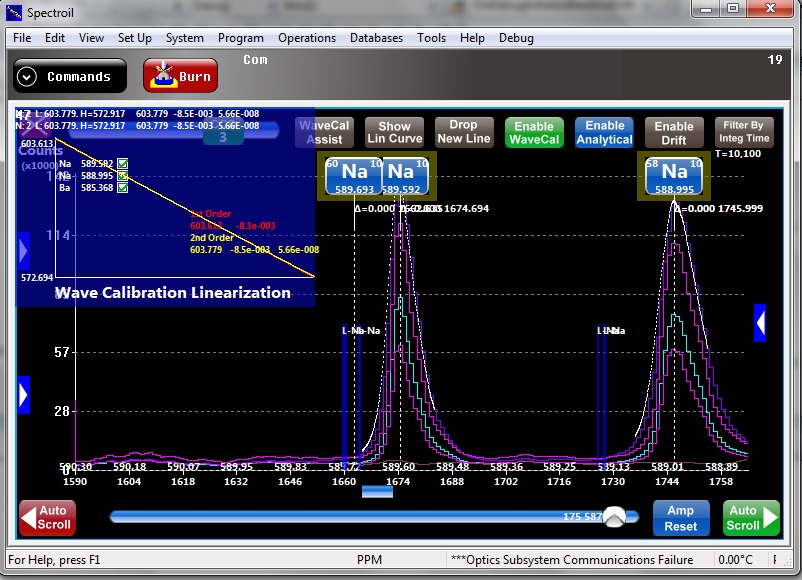The width and height of the screenshot is (802, 580).
Task: Uncheck the Na 589.592 calibration checkbox
Action: point(122,163)
